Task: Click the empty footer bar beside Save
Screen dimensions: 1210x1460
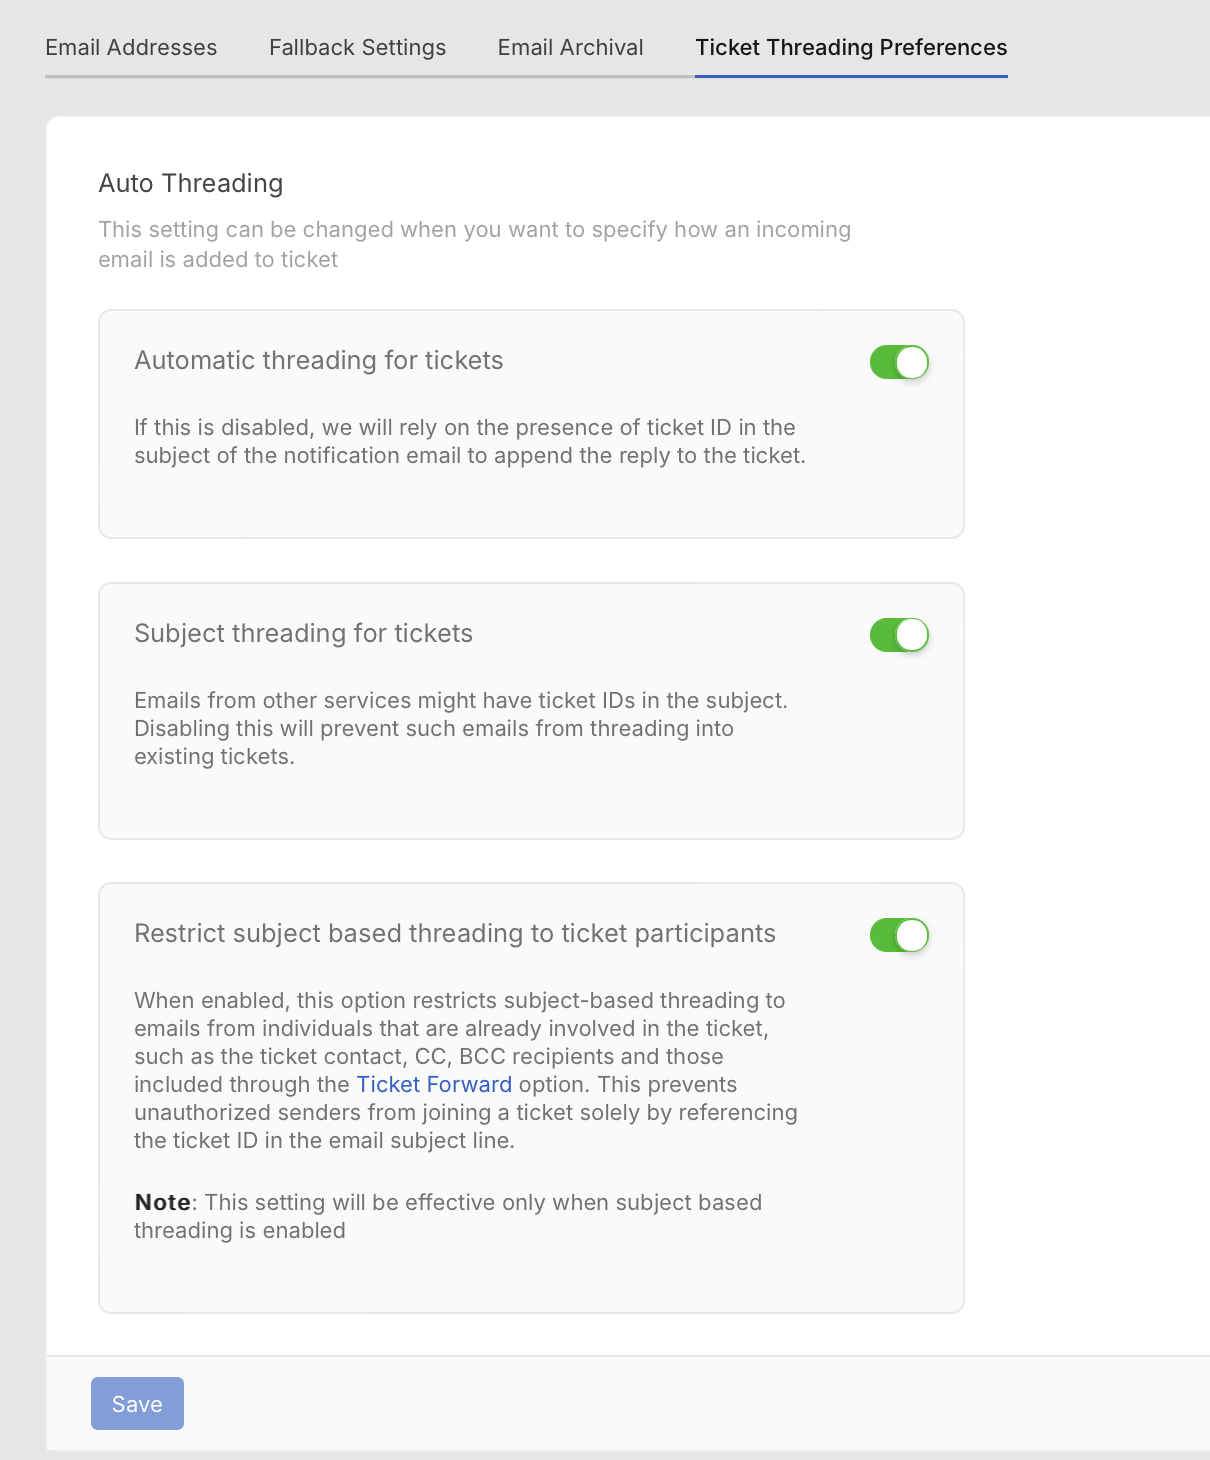Action: point(700,1404)
